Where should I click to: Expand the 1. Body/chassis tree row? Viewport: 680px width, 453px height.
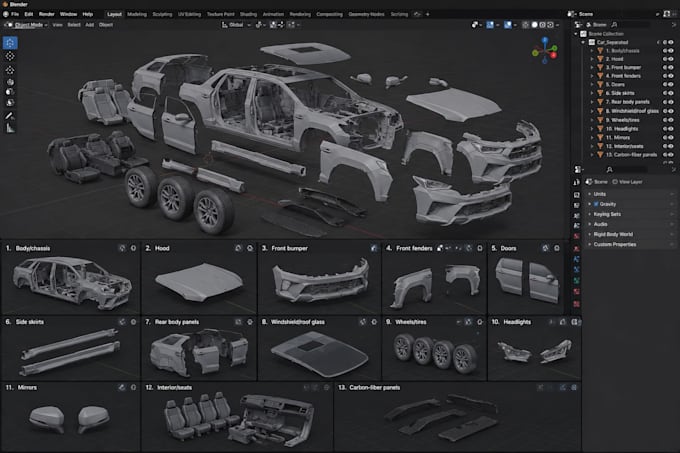click(592, 51)
